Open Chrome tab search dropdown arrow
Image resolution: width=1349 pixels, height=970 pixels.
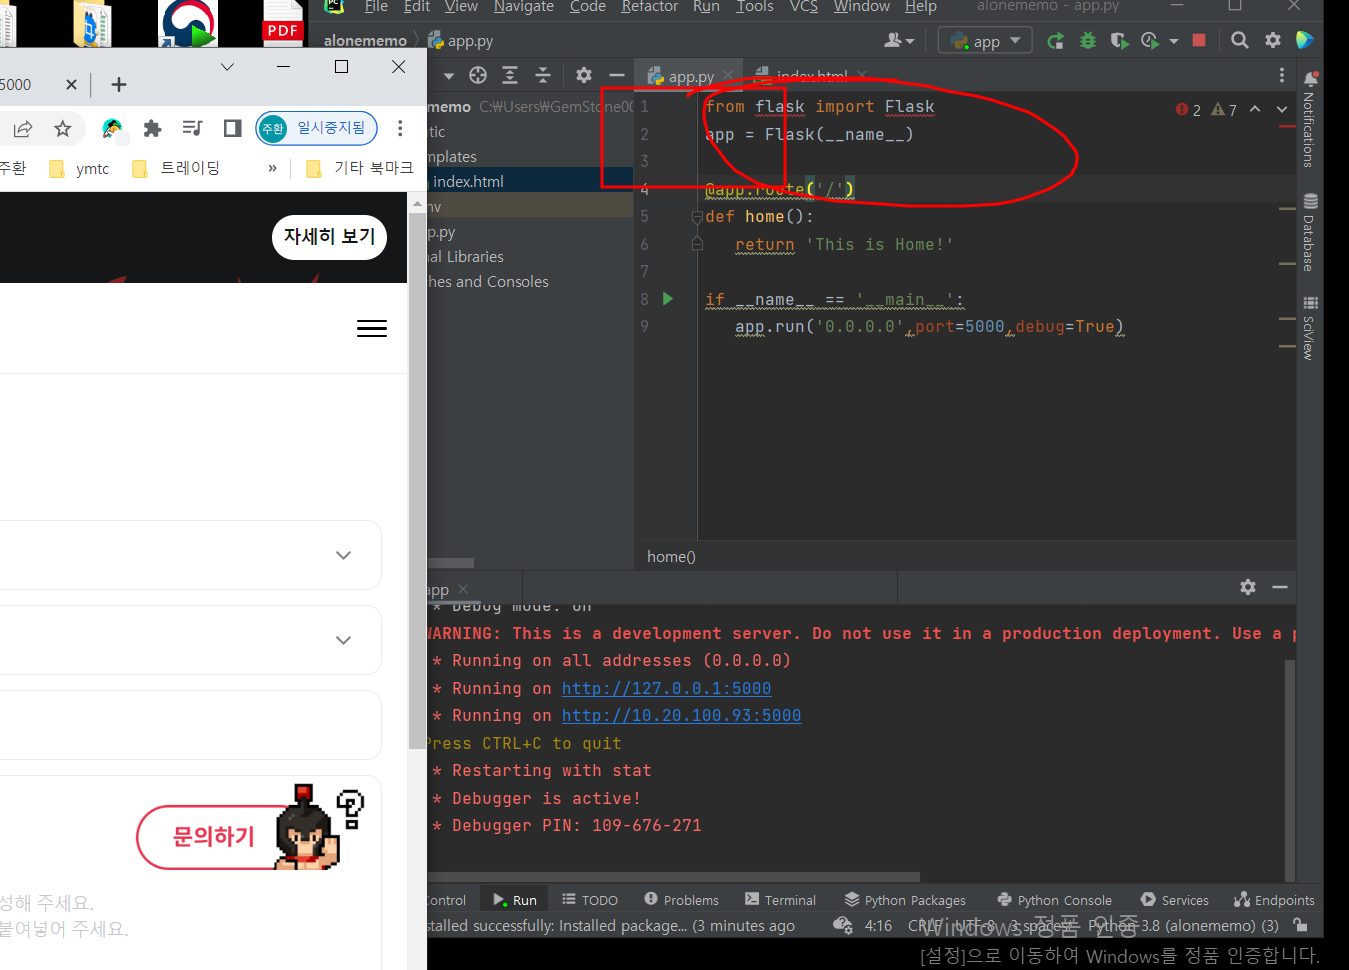tap(227, 67)
